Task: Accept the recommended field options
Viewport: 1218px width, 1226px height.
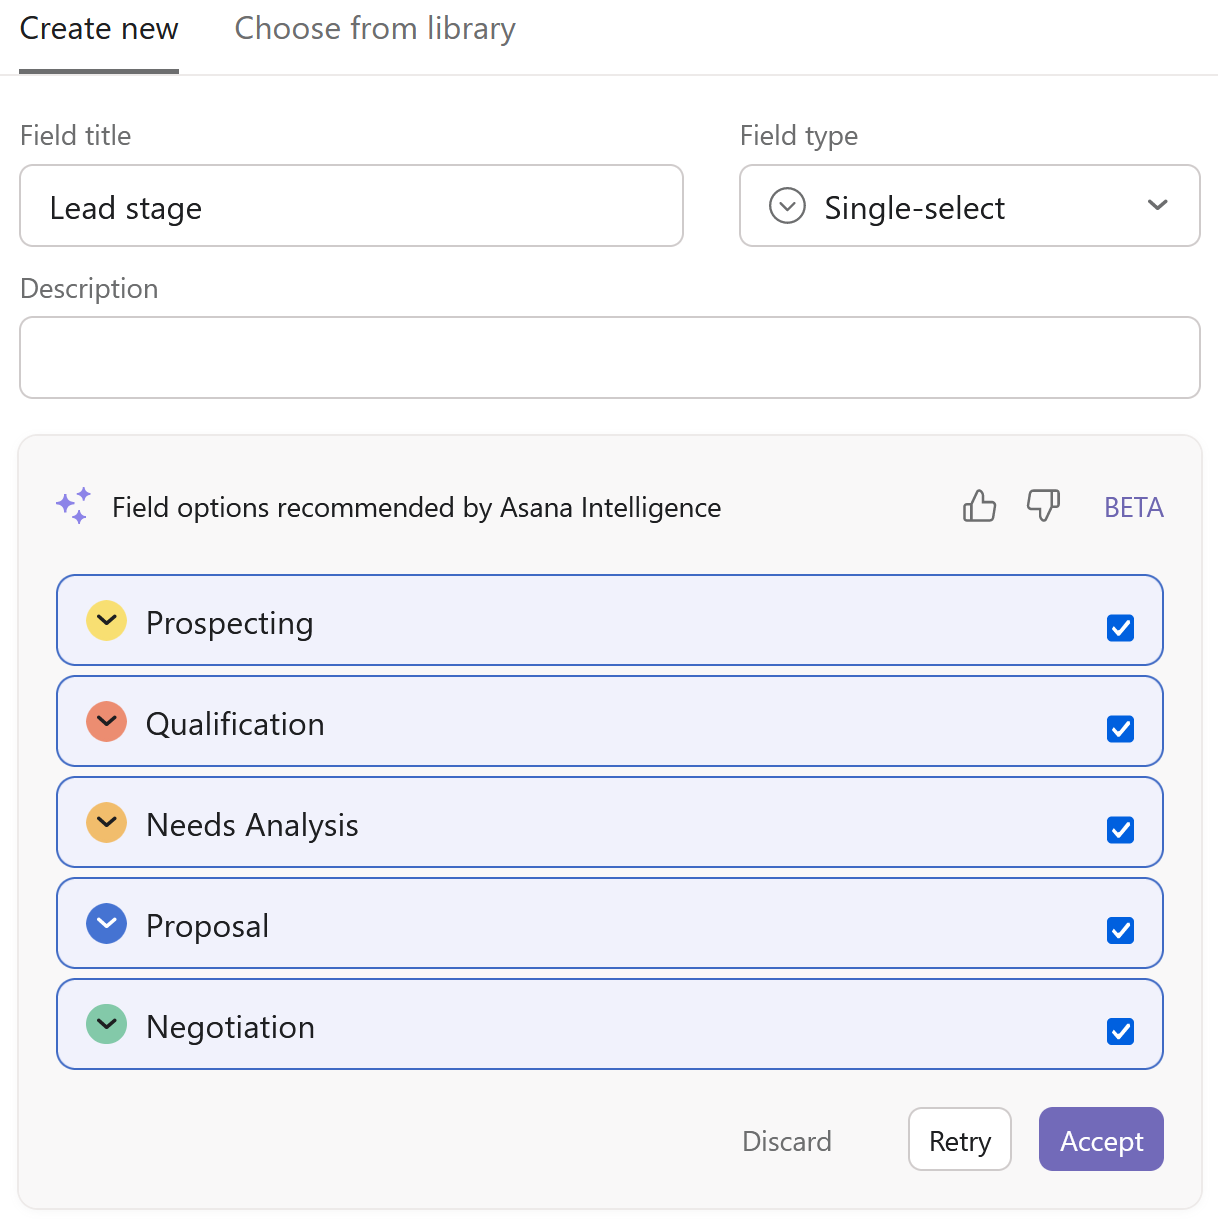Action: click(x=1101, y=1140)
